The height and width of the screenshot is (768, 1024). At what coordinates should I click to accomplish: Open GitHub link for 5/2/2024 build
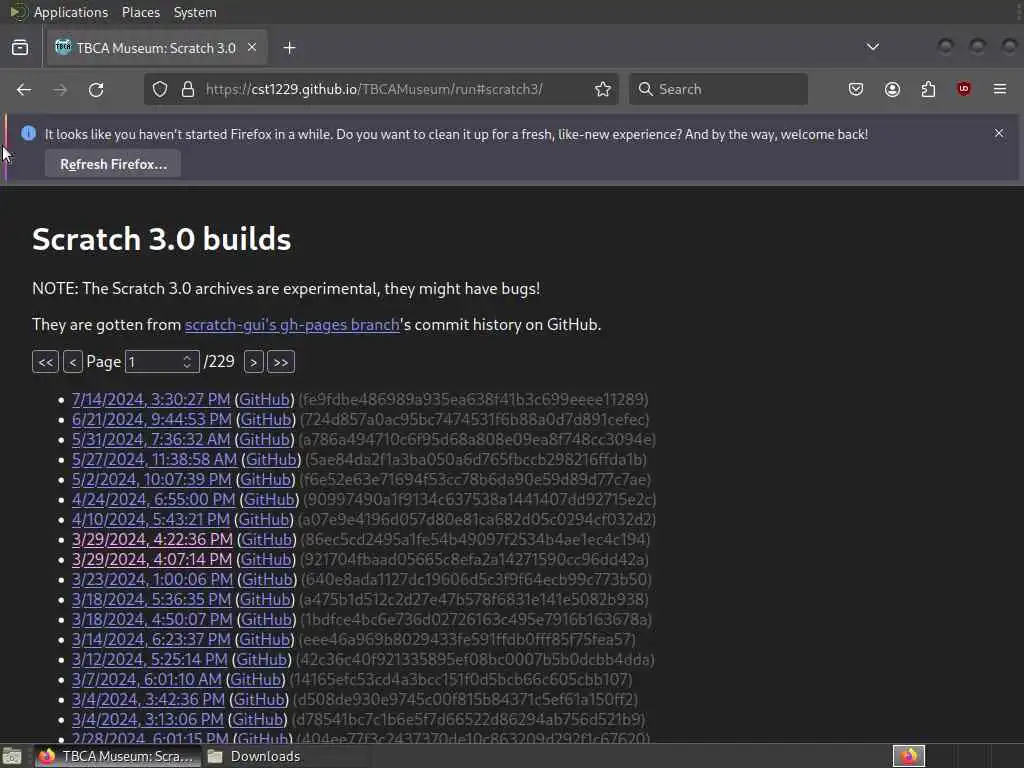click(265, 479)
